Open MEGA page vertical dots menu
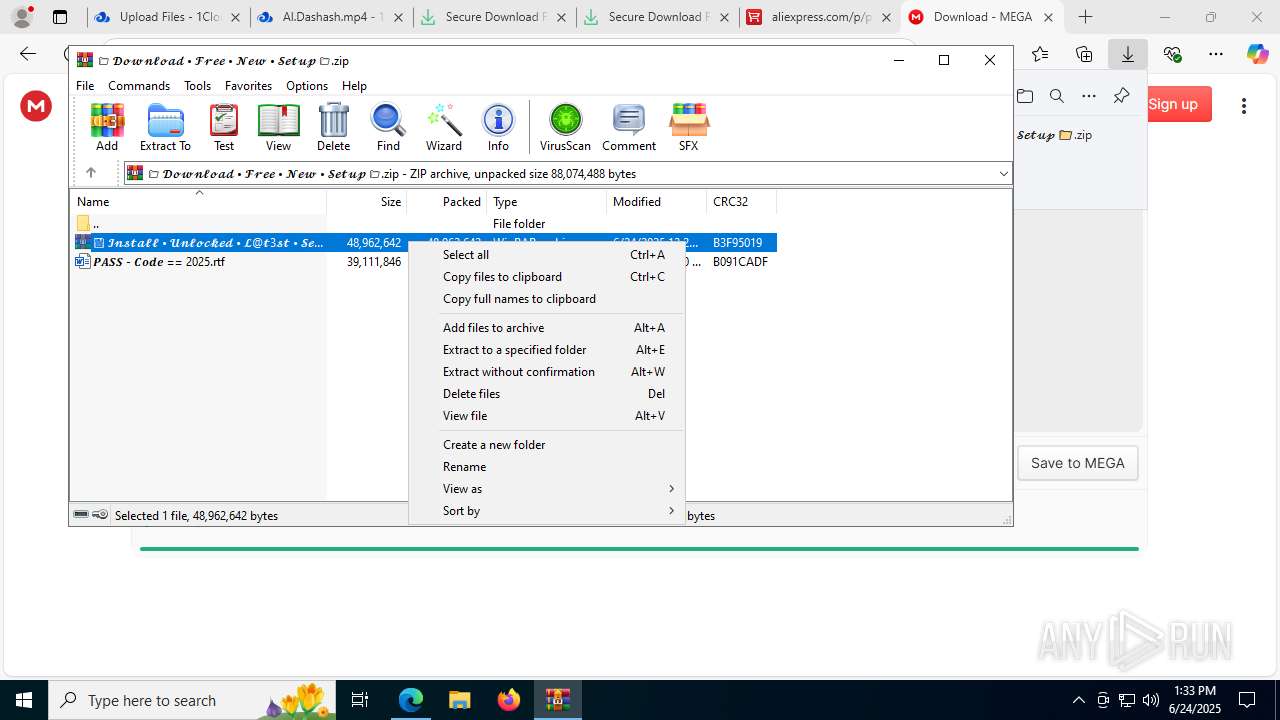The image size is (1280, 720). [1244, 105]
